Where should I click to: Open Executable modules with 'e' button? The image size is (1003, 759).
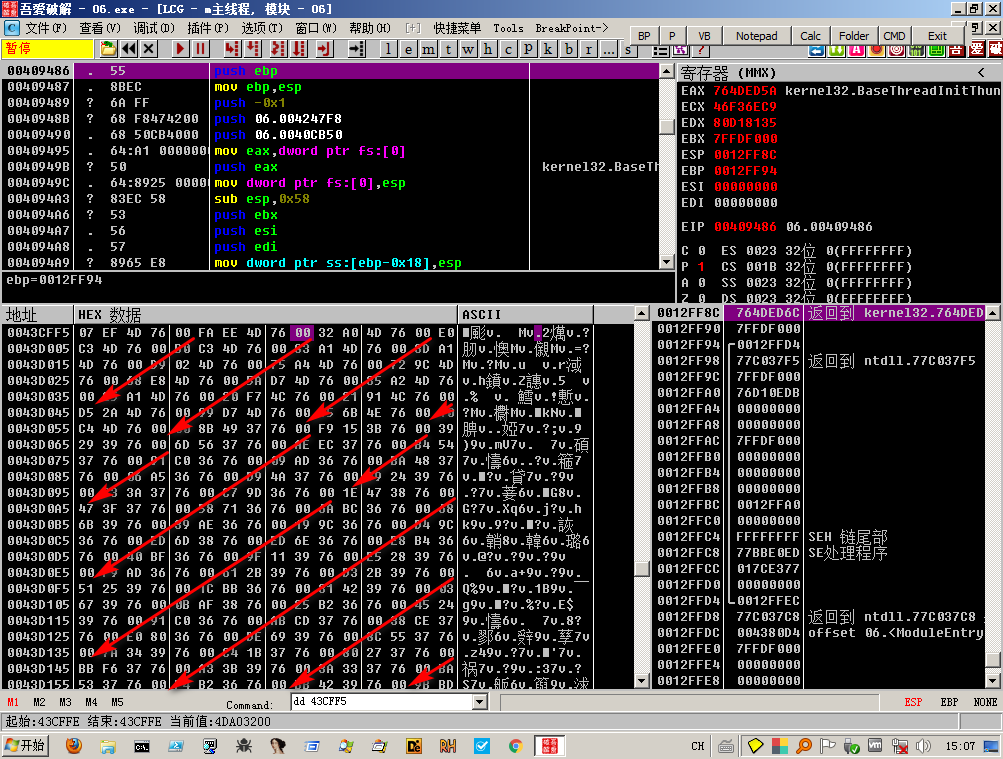(408, 49)
